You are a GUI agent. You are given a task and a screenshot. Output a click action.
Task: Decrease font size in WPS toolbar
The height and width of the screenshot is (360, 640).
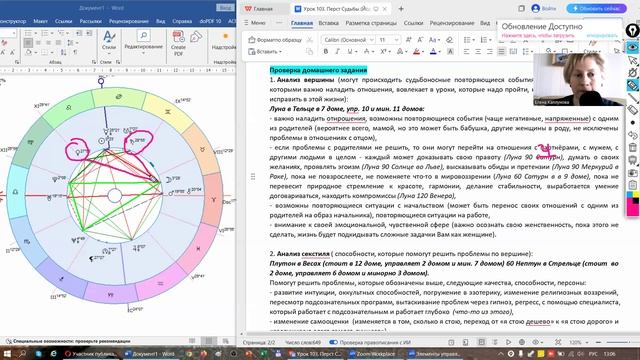(420, 40)
